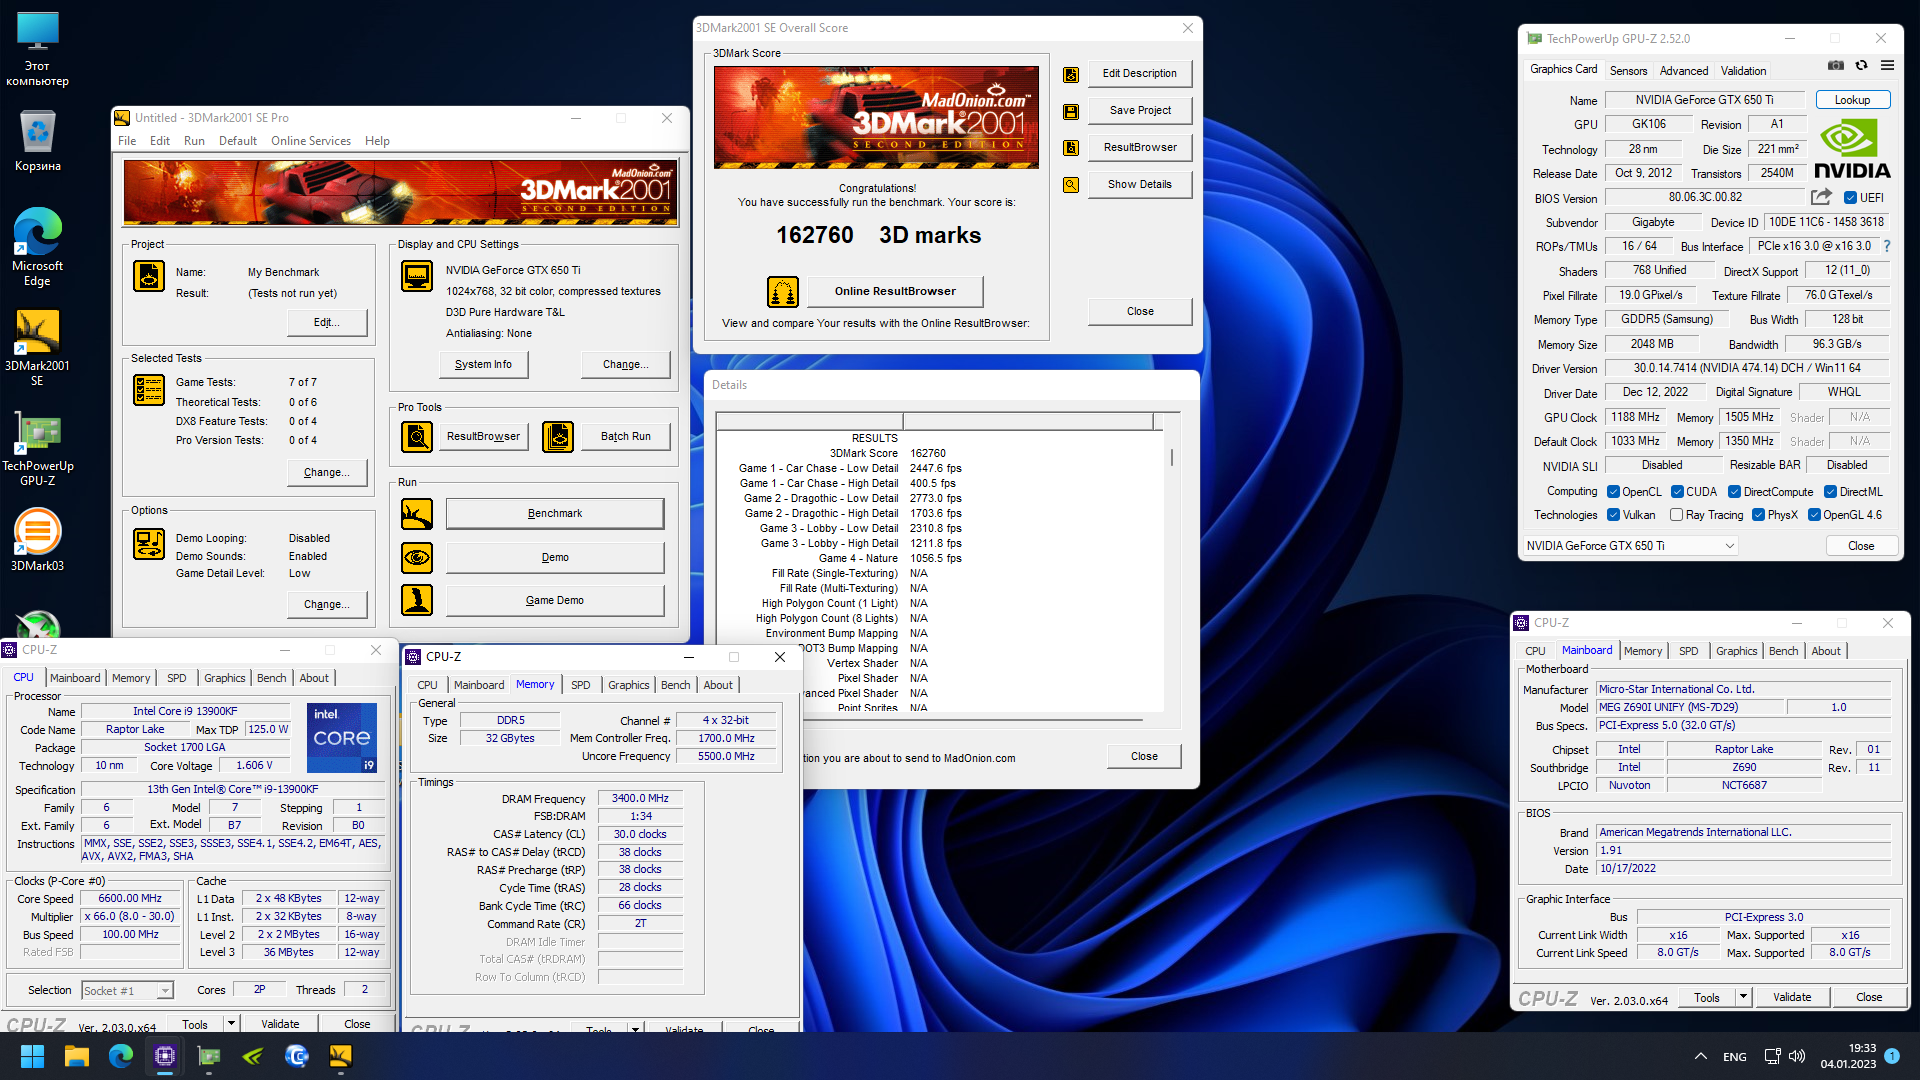Click the CPU-Z taskbar icon
This screenshot has height=1080, width=1920.
tap(165, 1056)
